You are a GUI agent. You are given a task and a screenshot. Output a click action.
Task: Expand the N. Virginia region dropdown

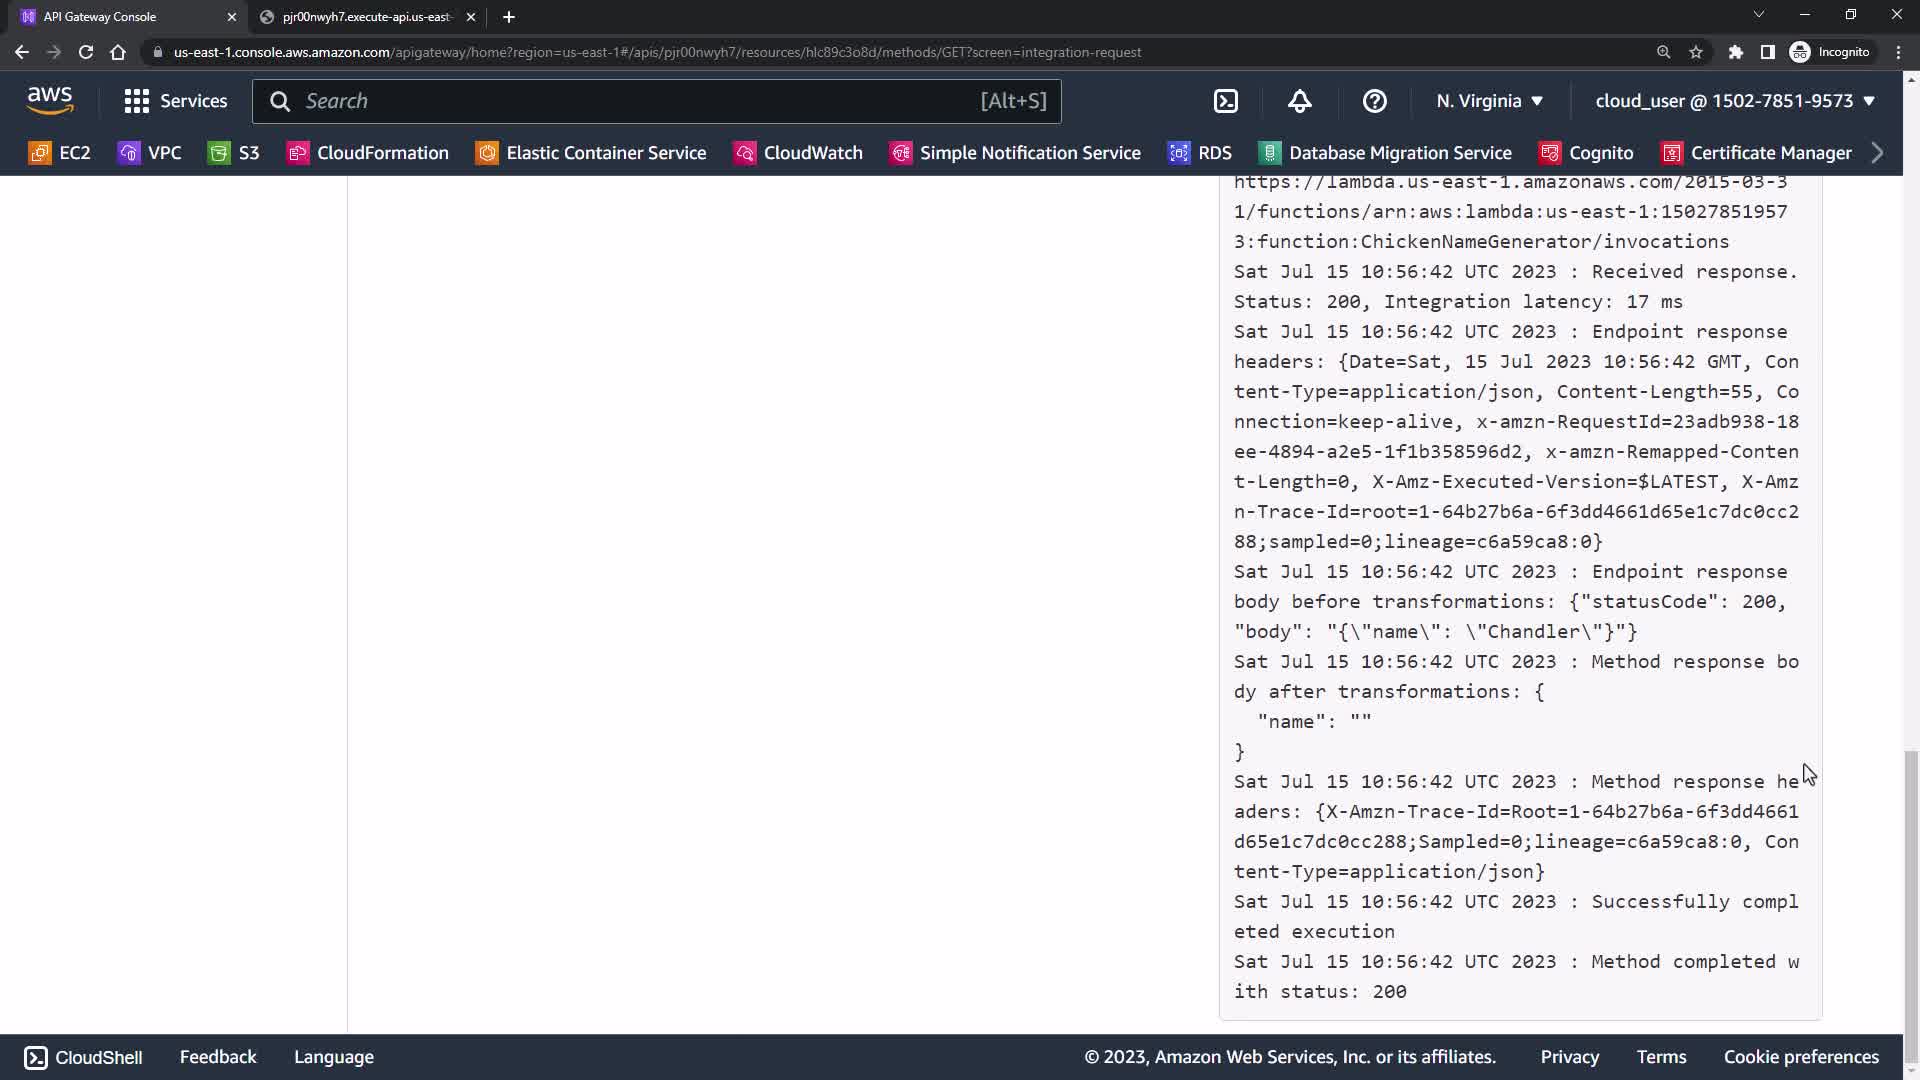[x=1489, y=101]
